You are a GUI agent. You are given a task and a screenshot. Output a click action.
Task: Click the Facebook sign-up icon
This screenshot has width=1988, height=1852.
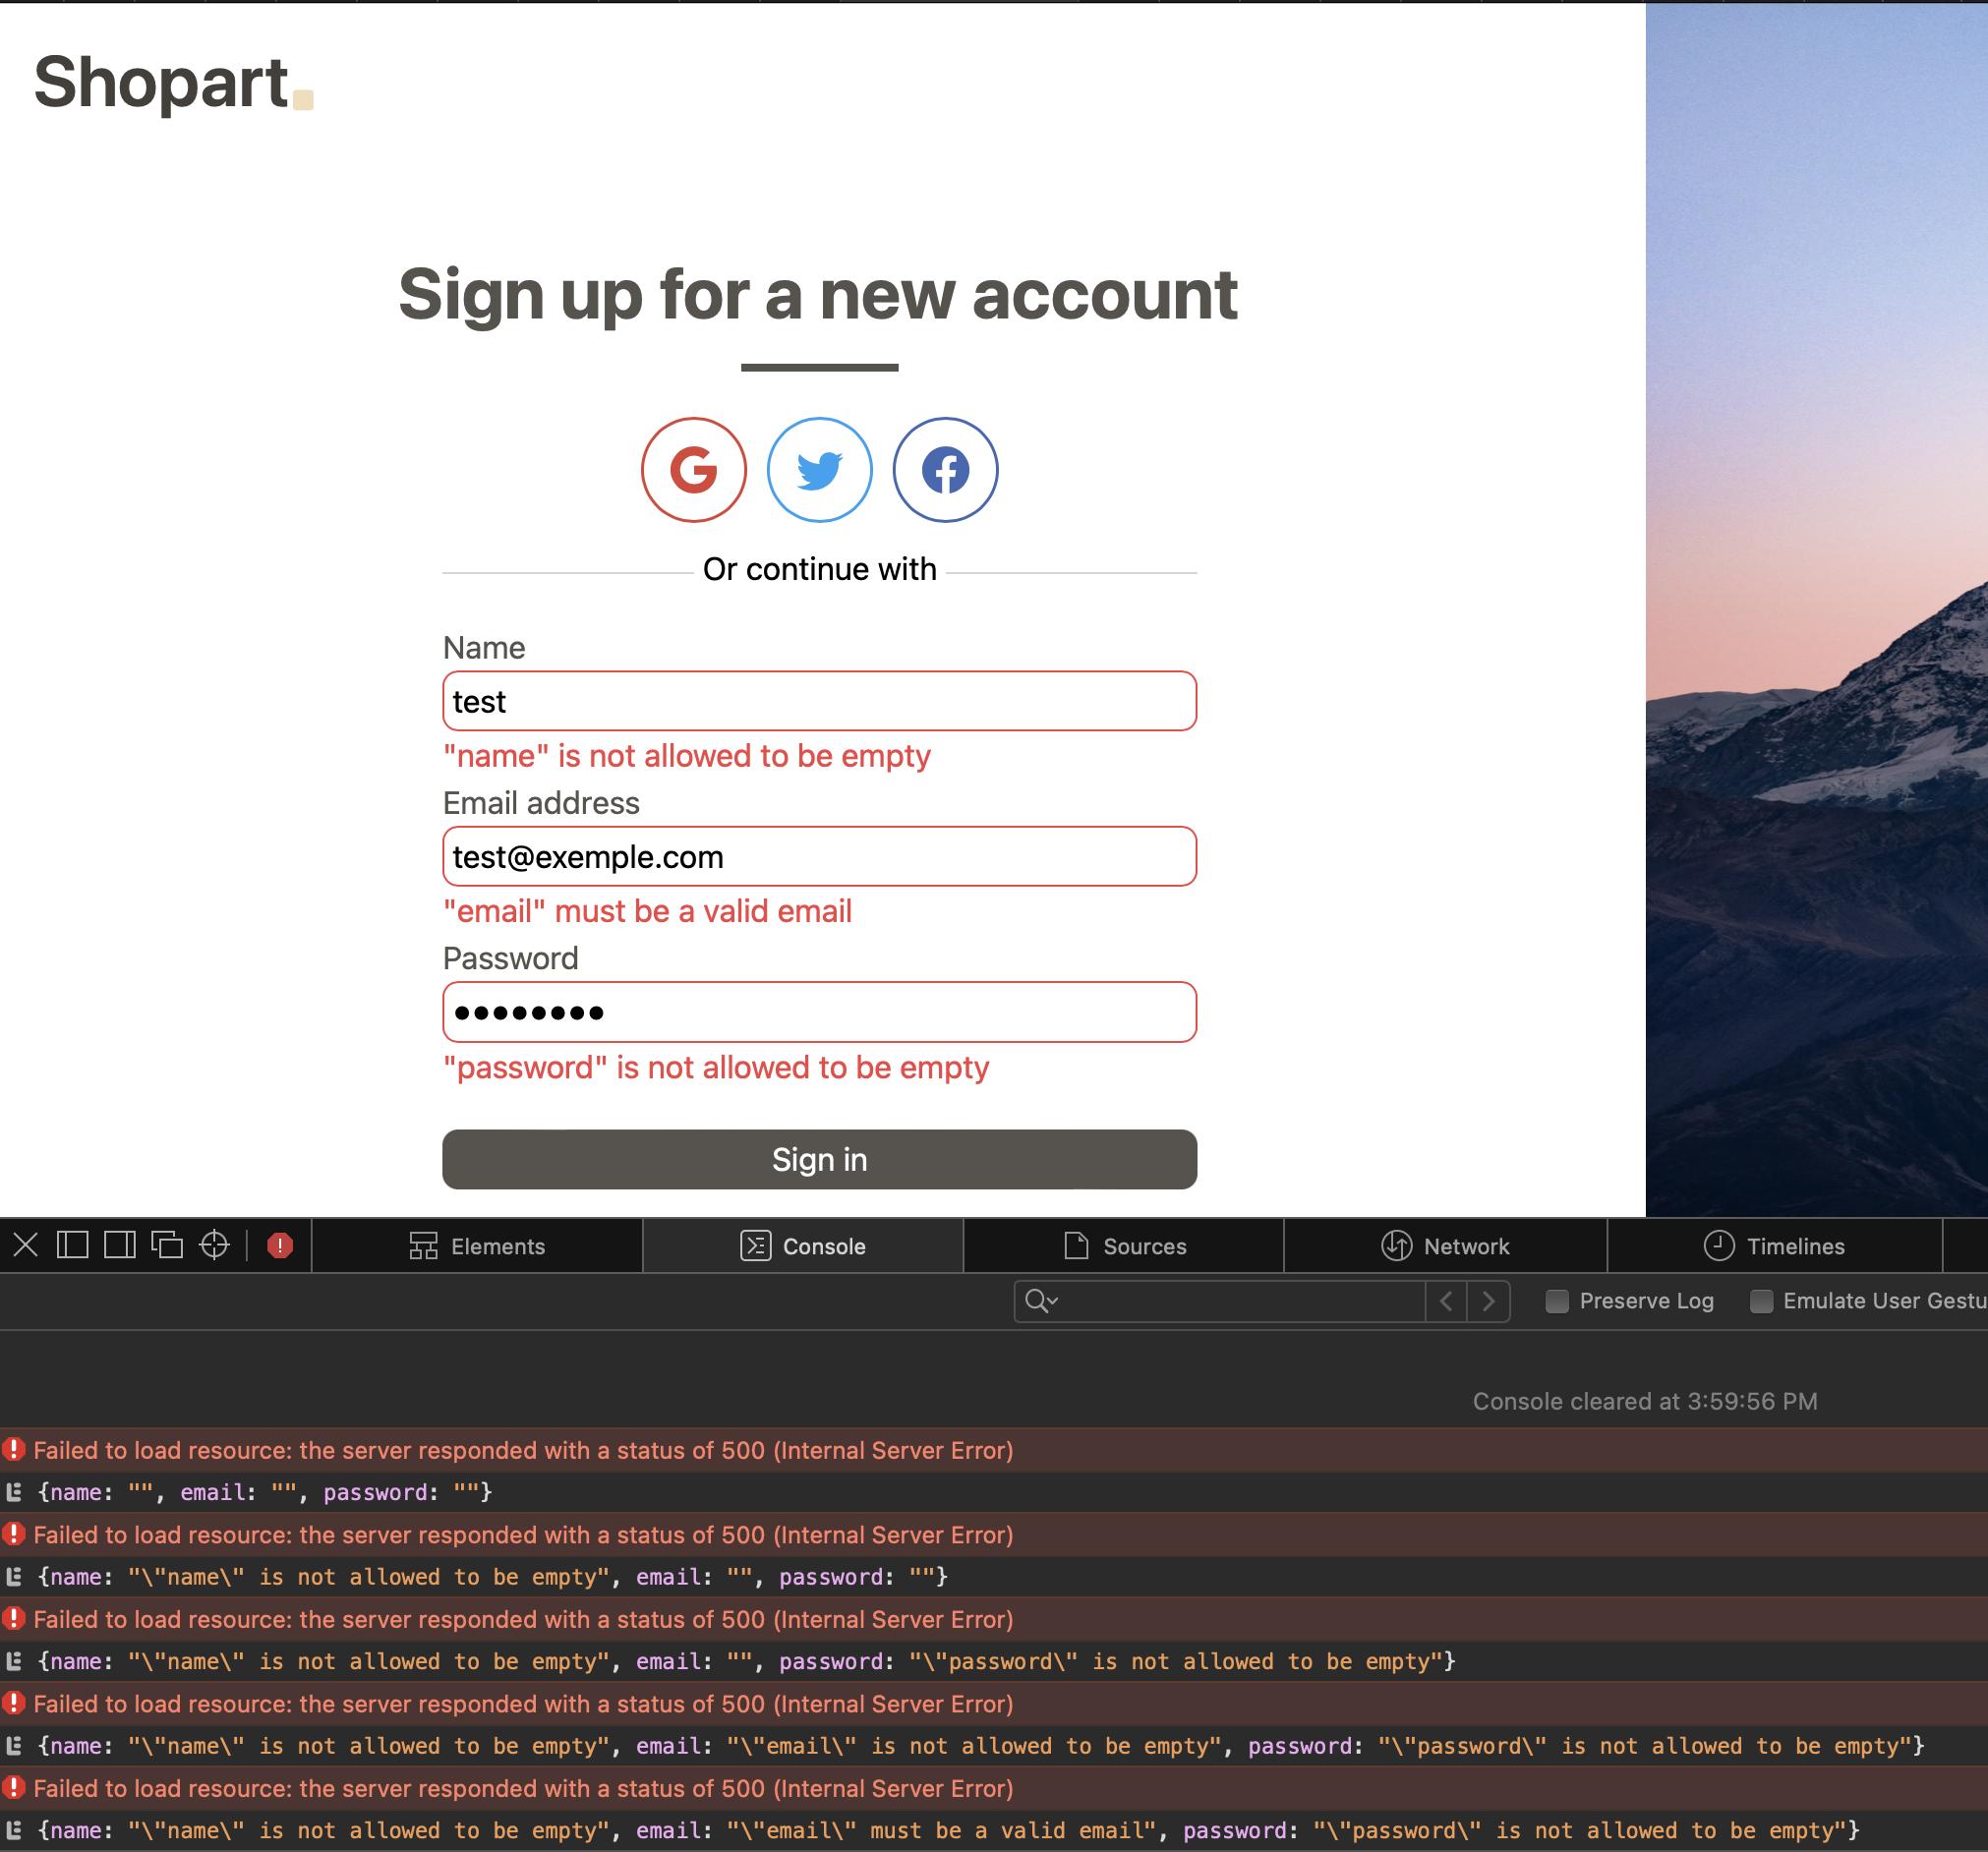point(945,469)
